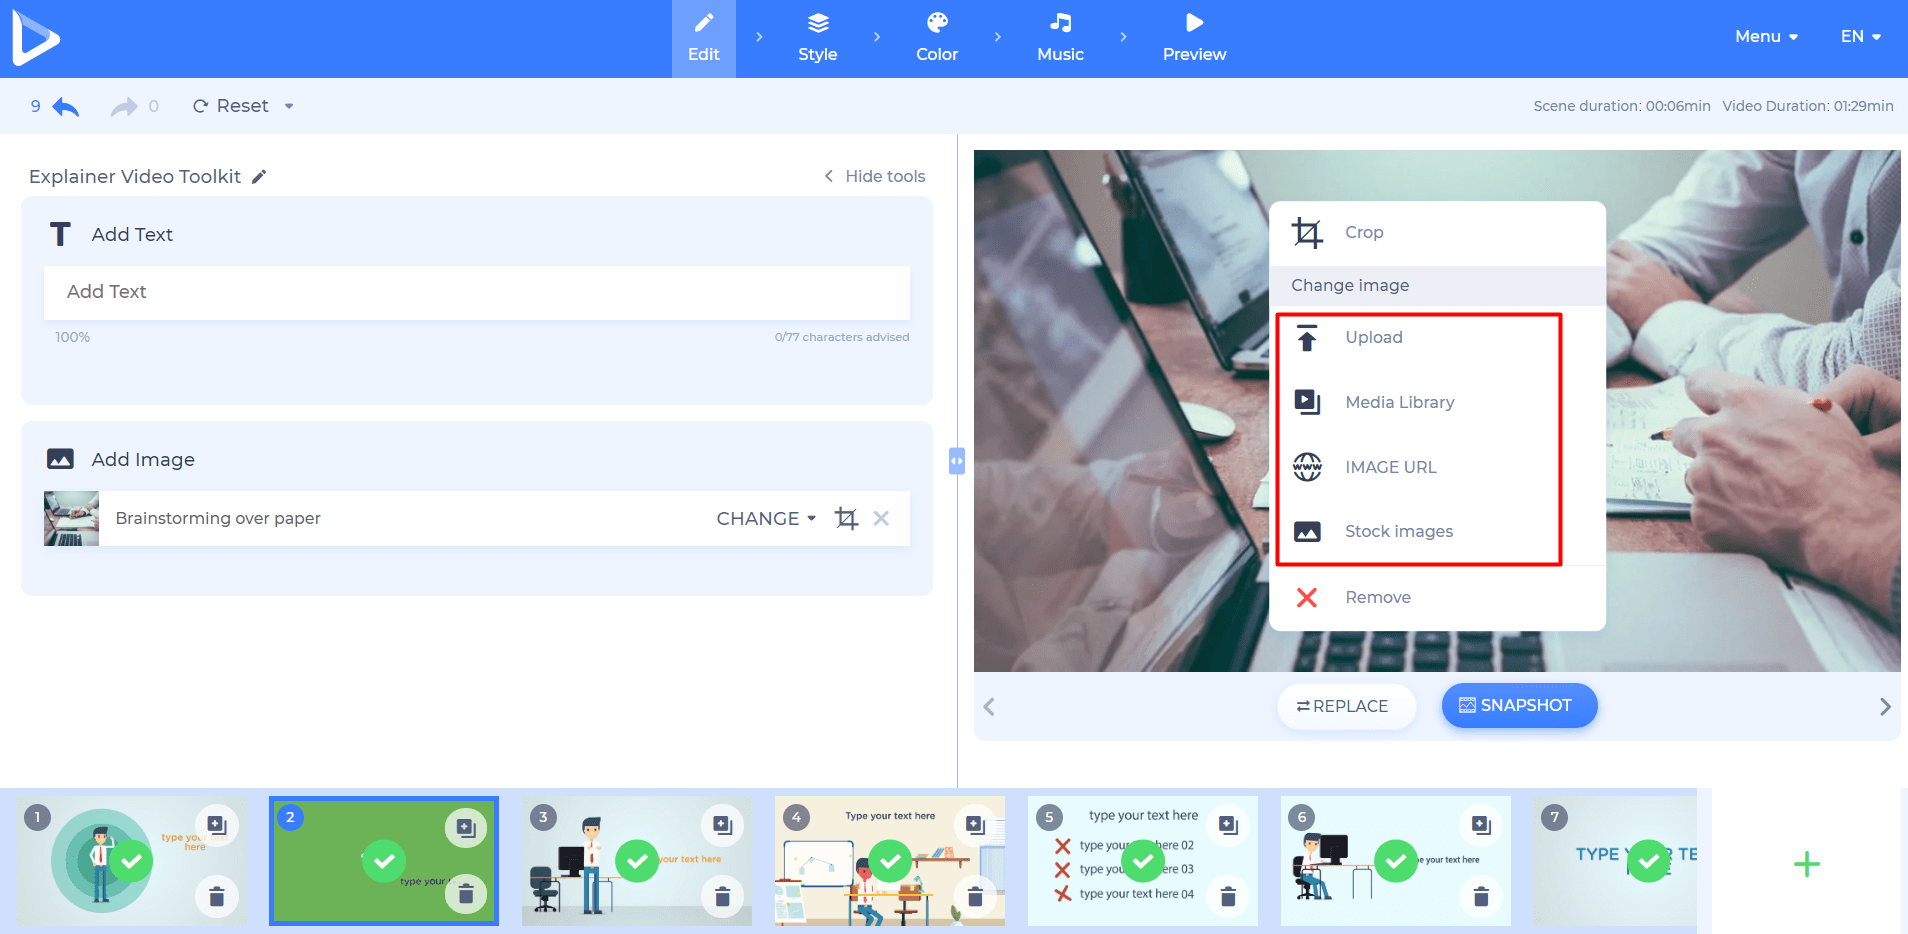
Task: Choose IMAGE URL to change the image
Action: 1390,467
